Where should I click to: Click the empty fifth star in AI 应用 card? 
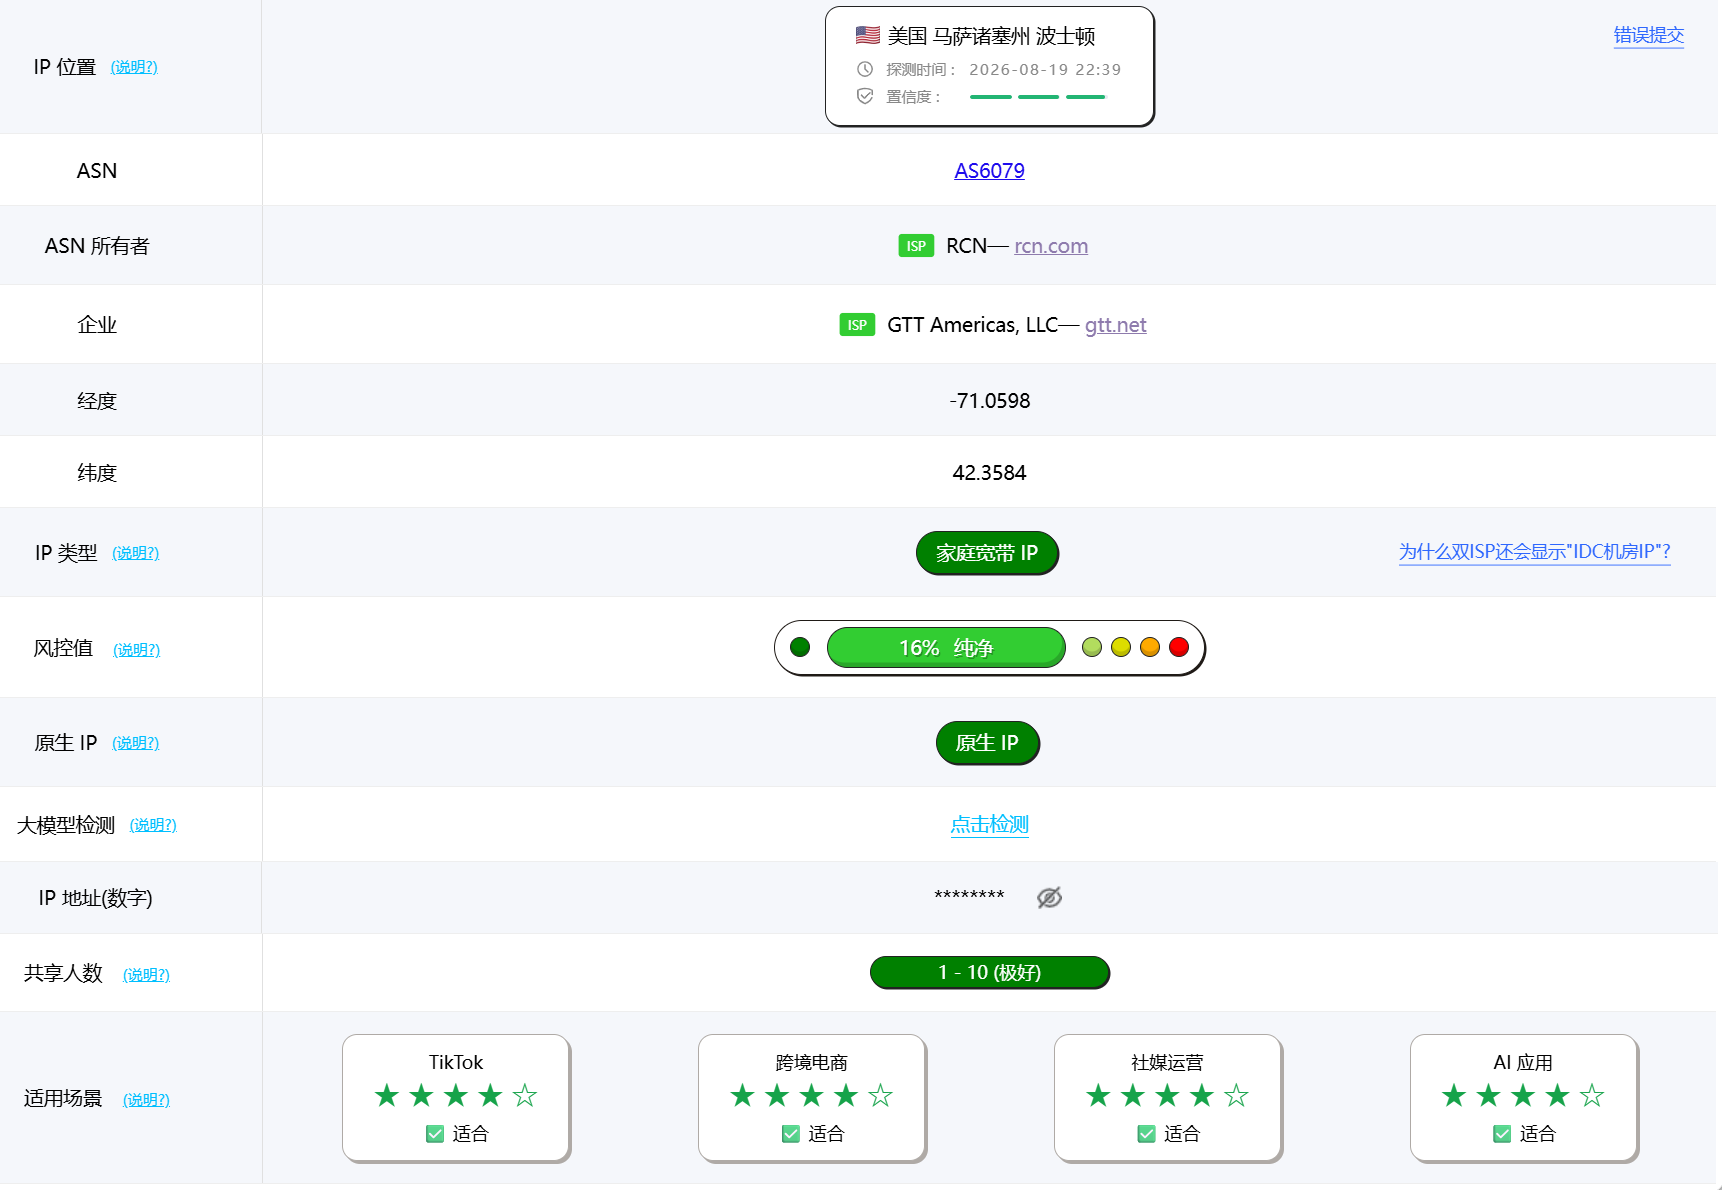[x=1592, y=1096]
